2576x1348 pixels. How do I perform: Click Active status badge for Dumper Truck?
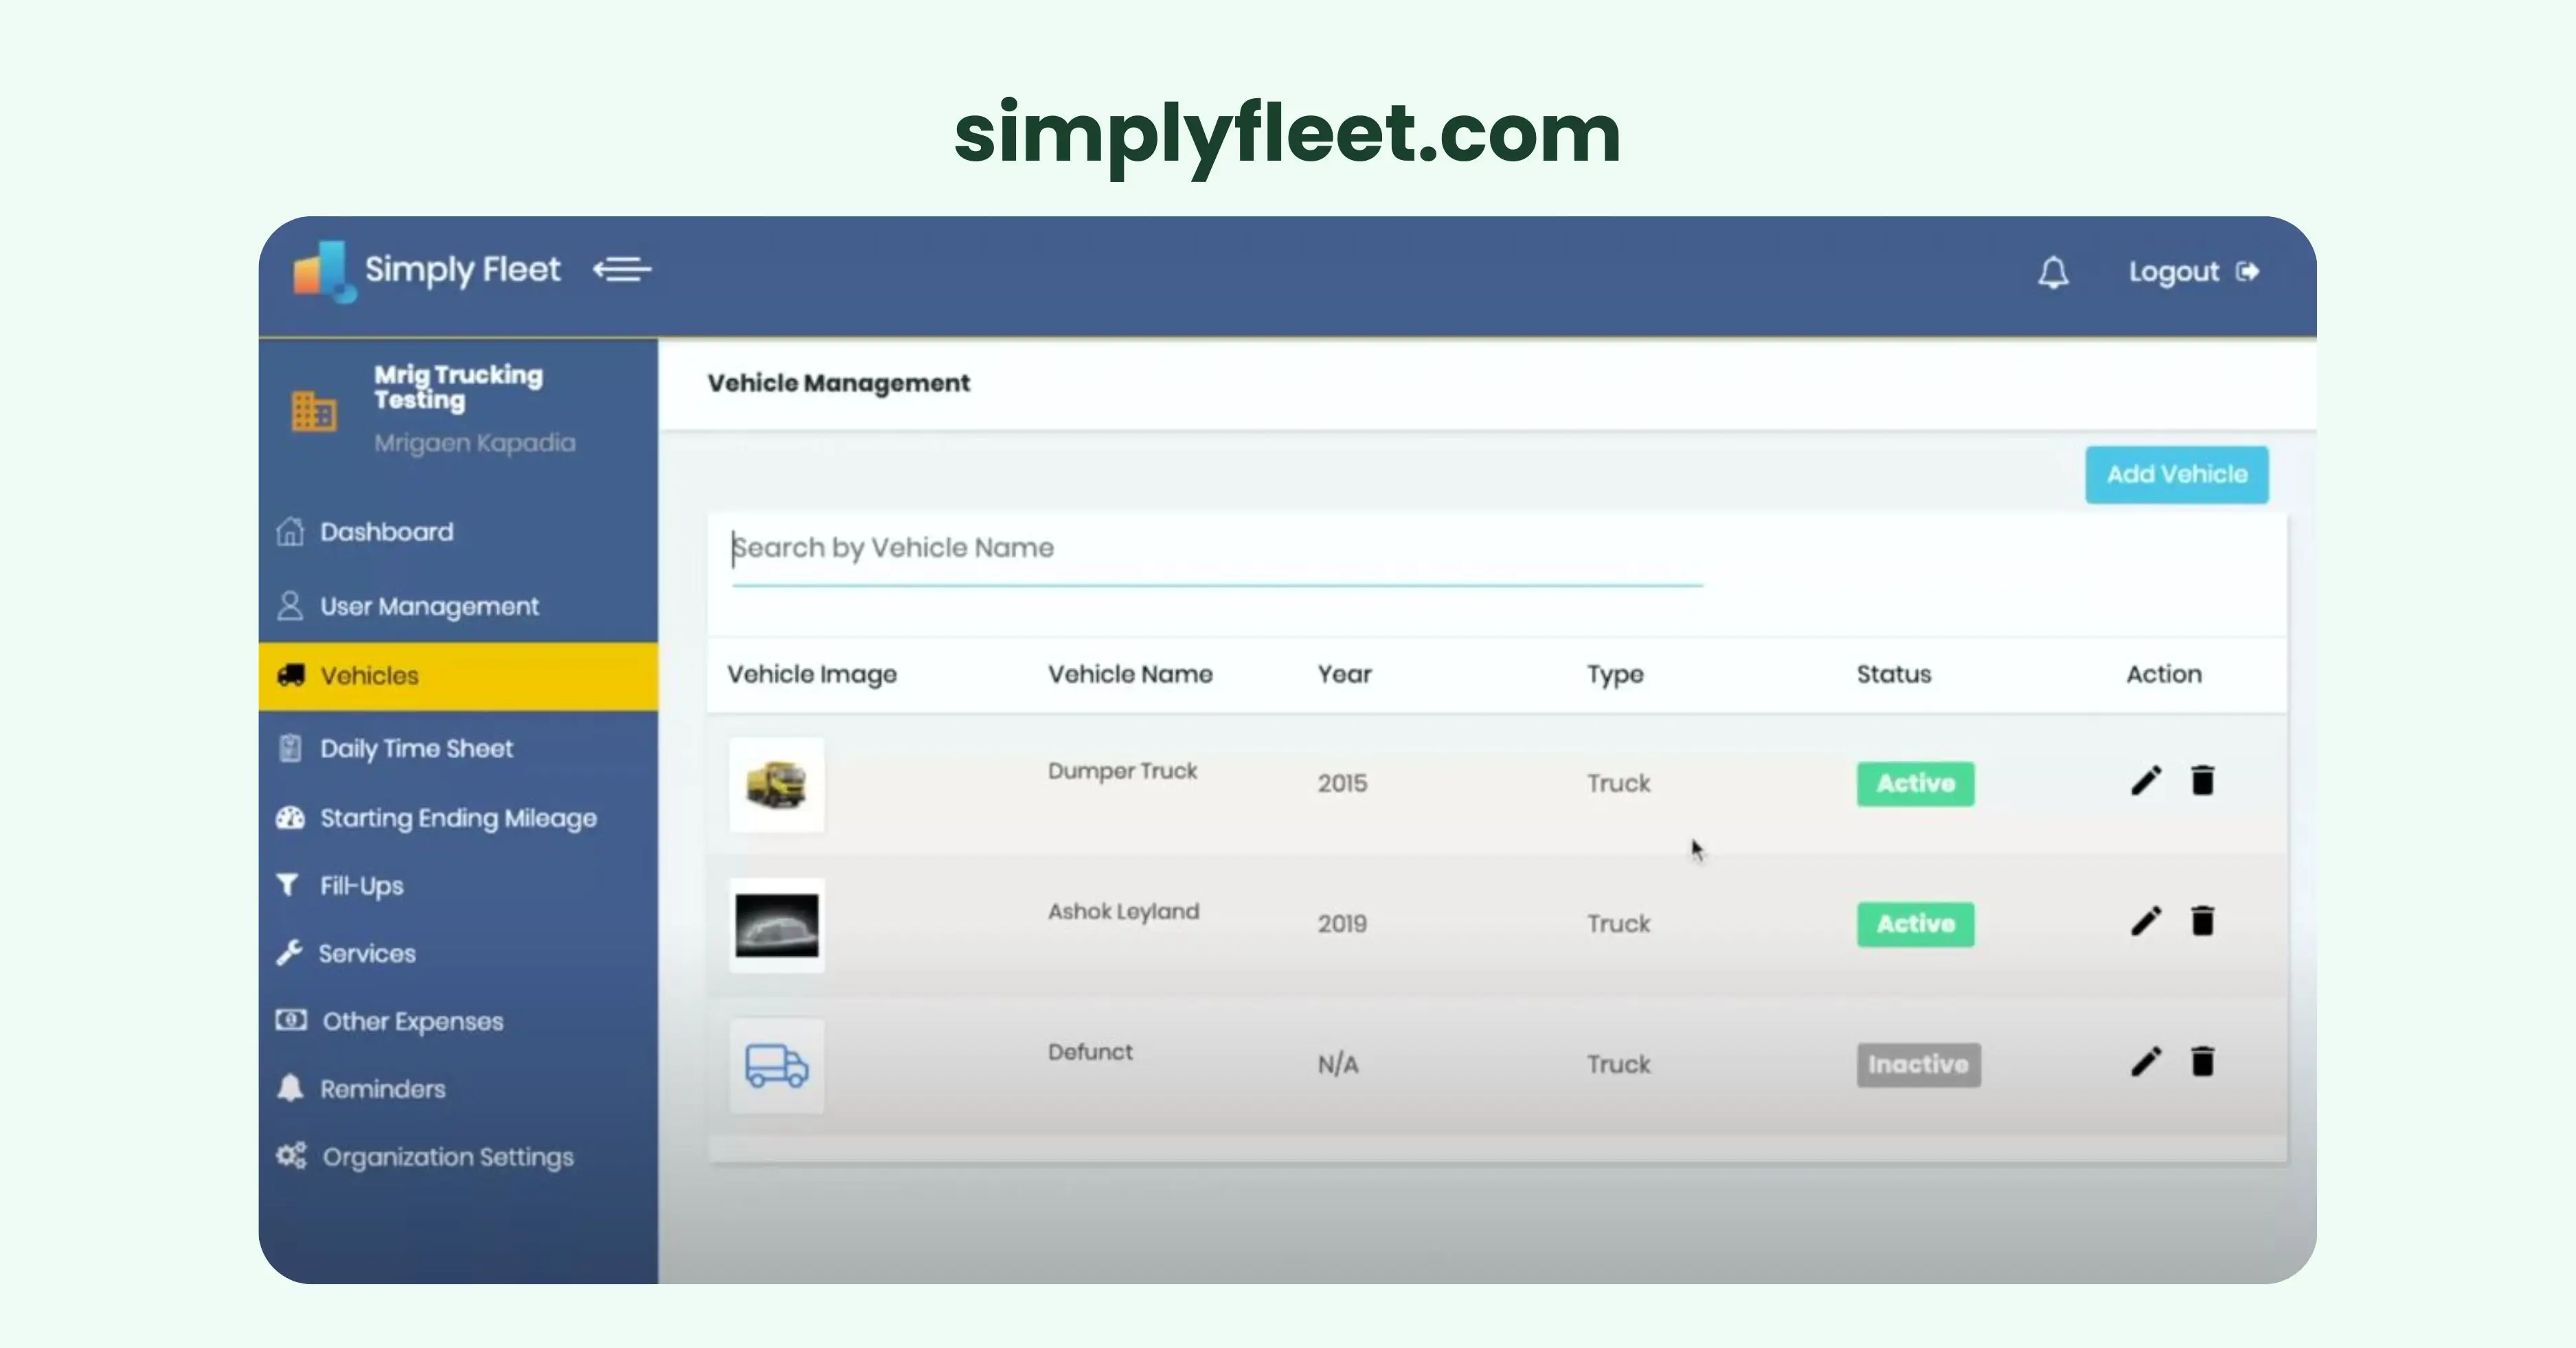[1915, 783]
